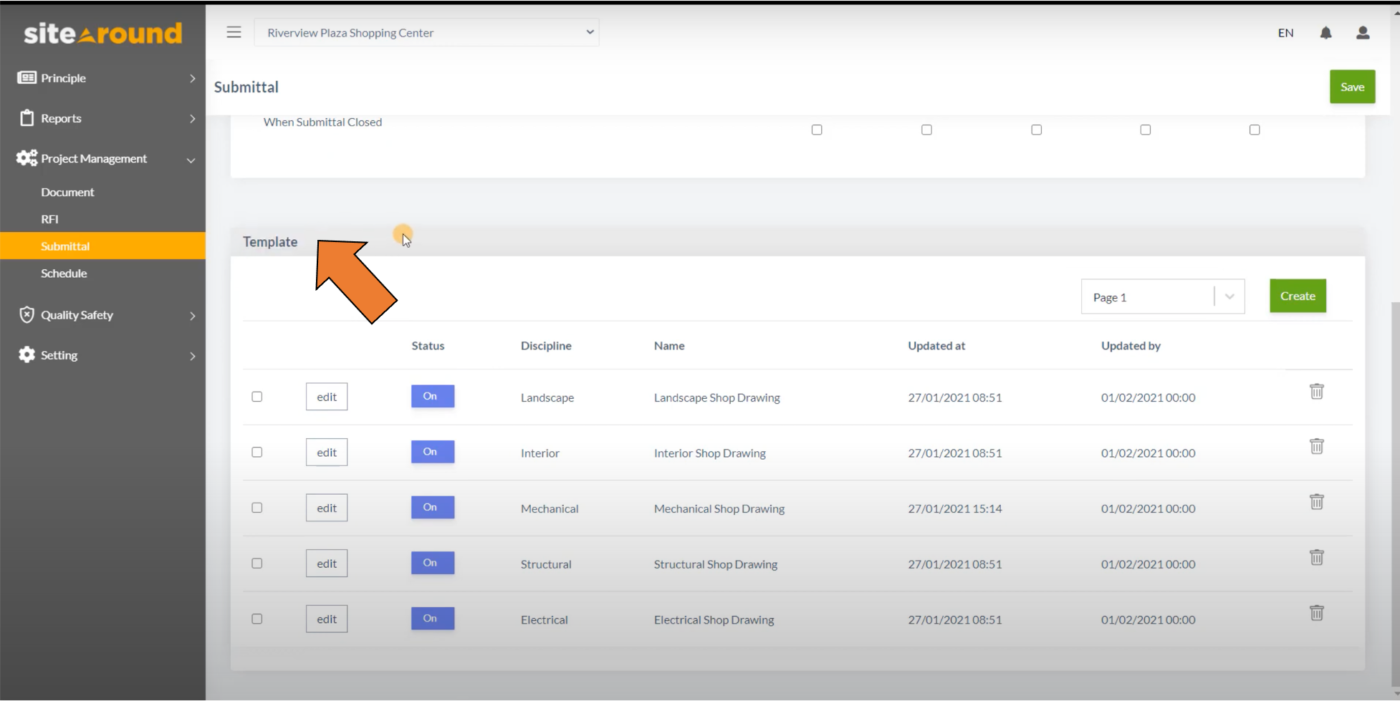This screenshot has width=1400, height=701.
Task: Delete the Interior Shop Drawing template
Action: click(1317, 446)
